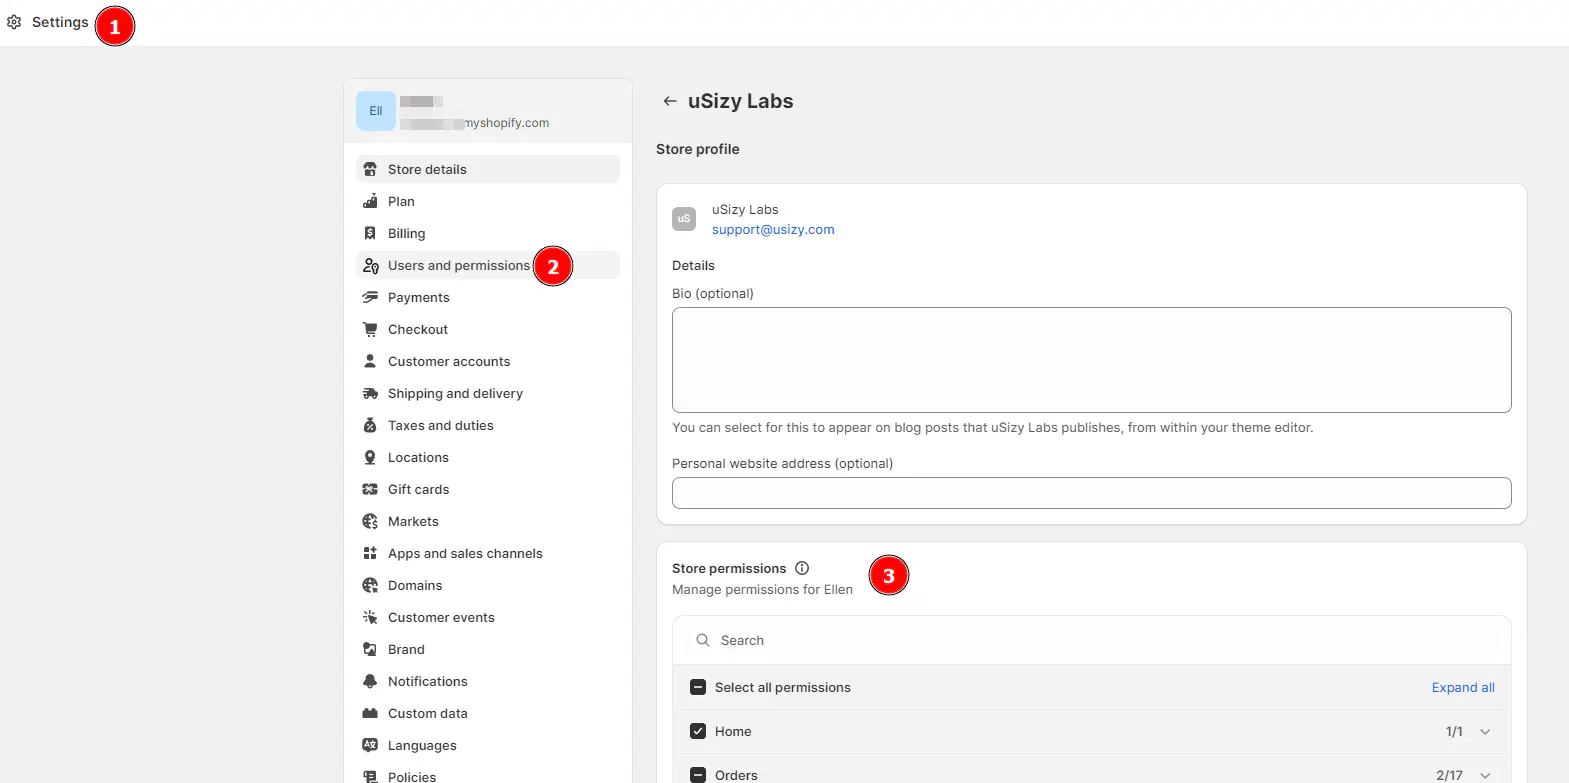Screen dimensions: 1569x783
Task: Click the Shipping and delivery truck icon
Action: (x=370, y=393)
